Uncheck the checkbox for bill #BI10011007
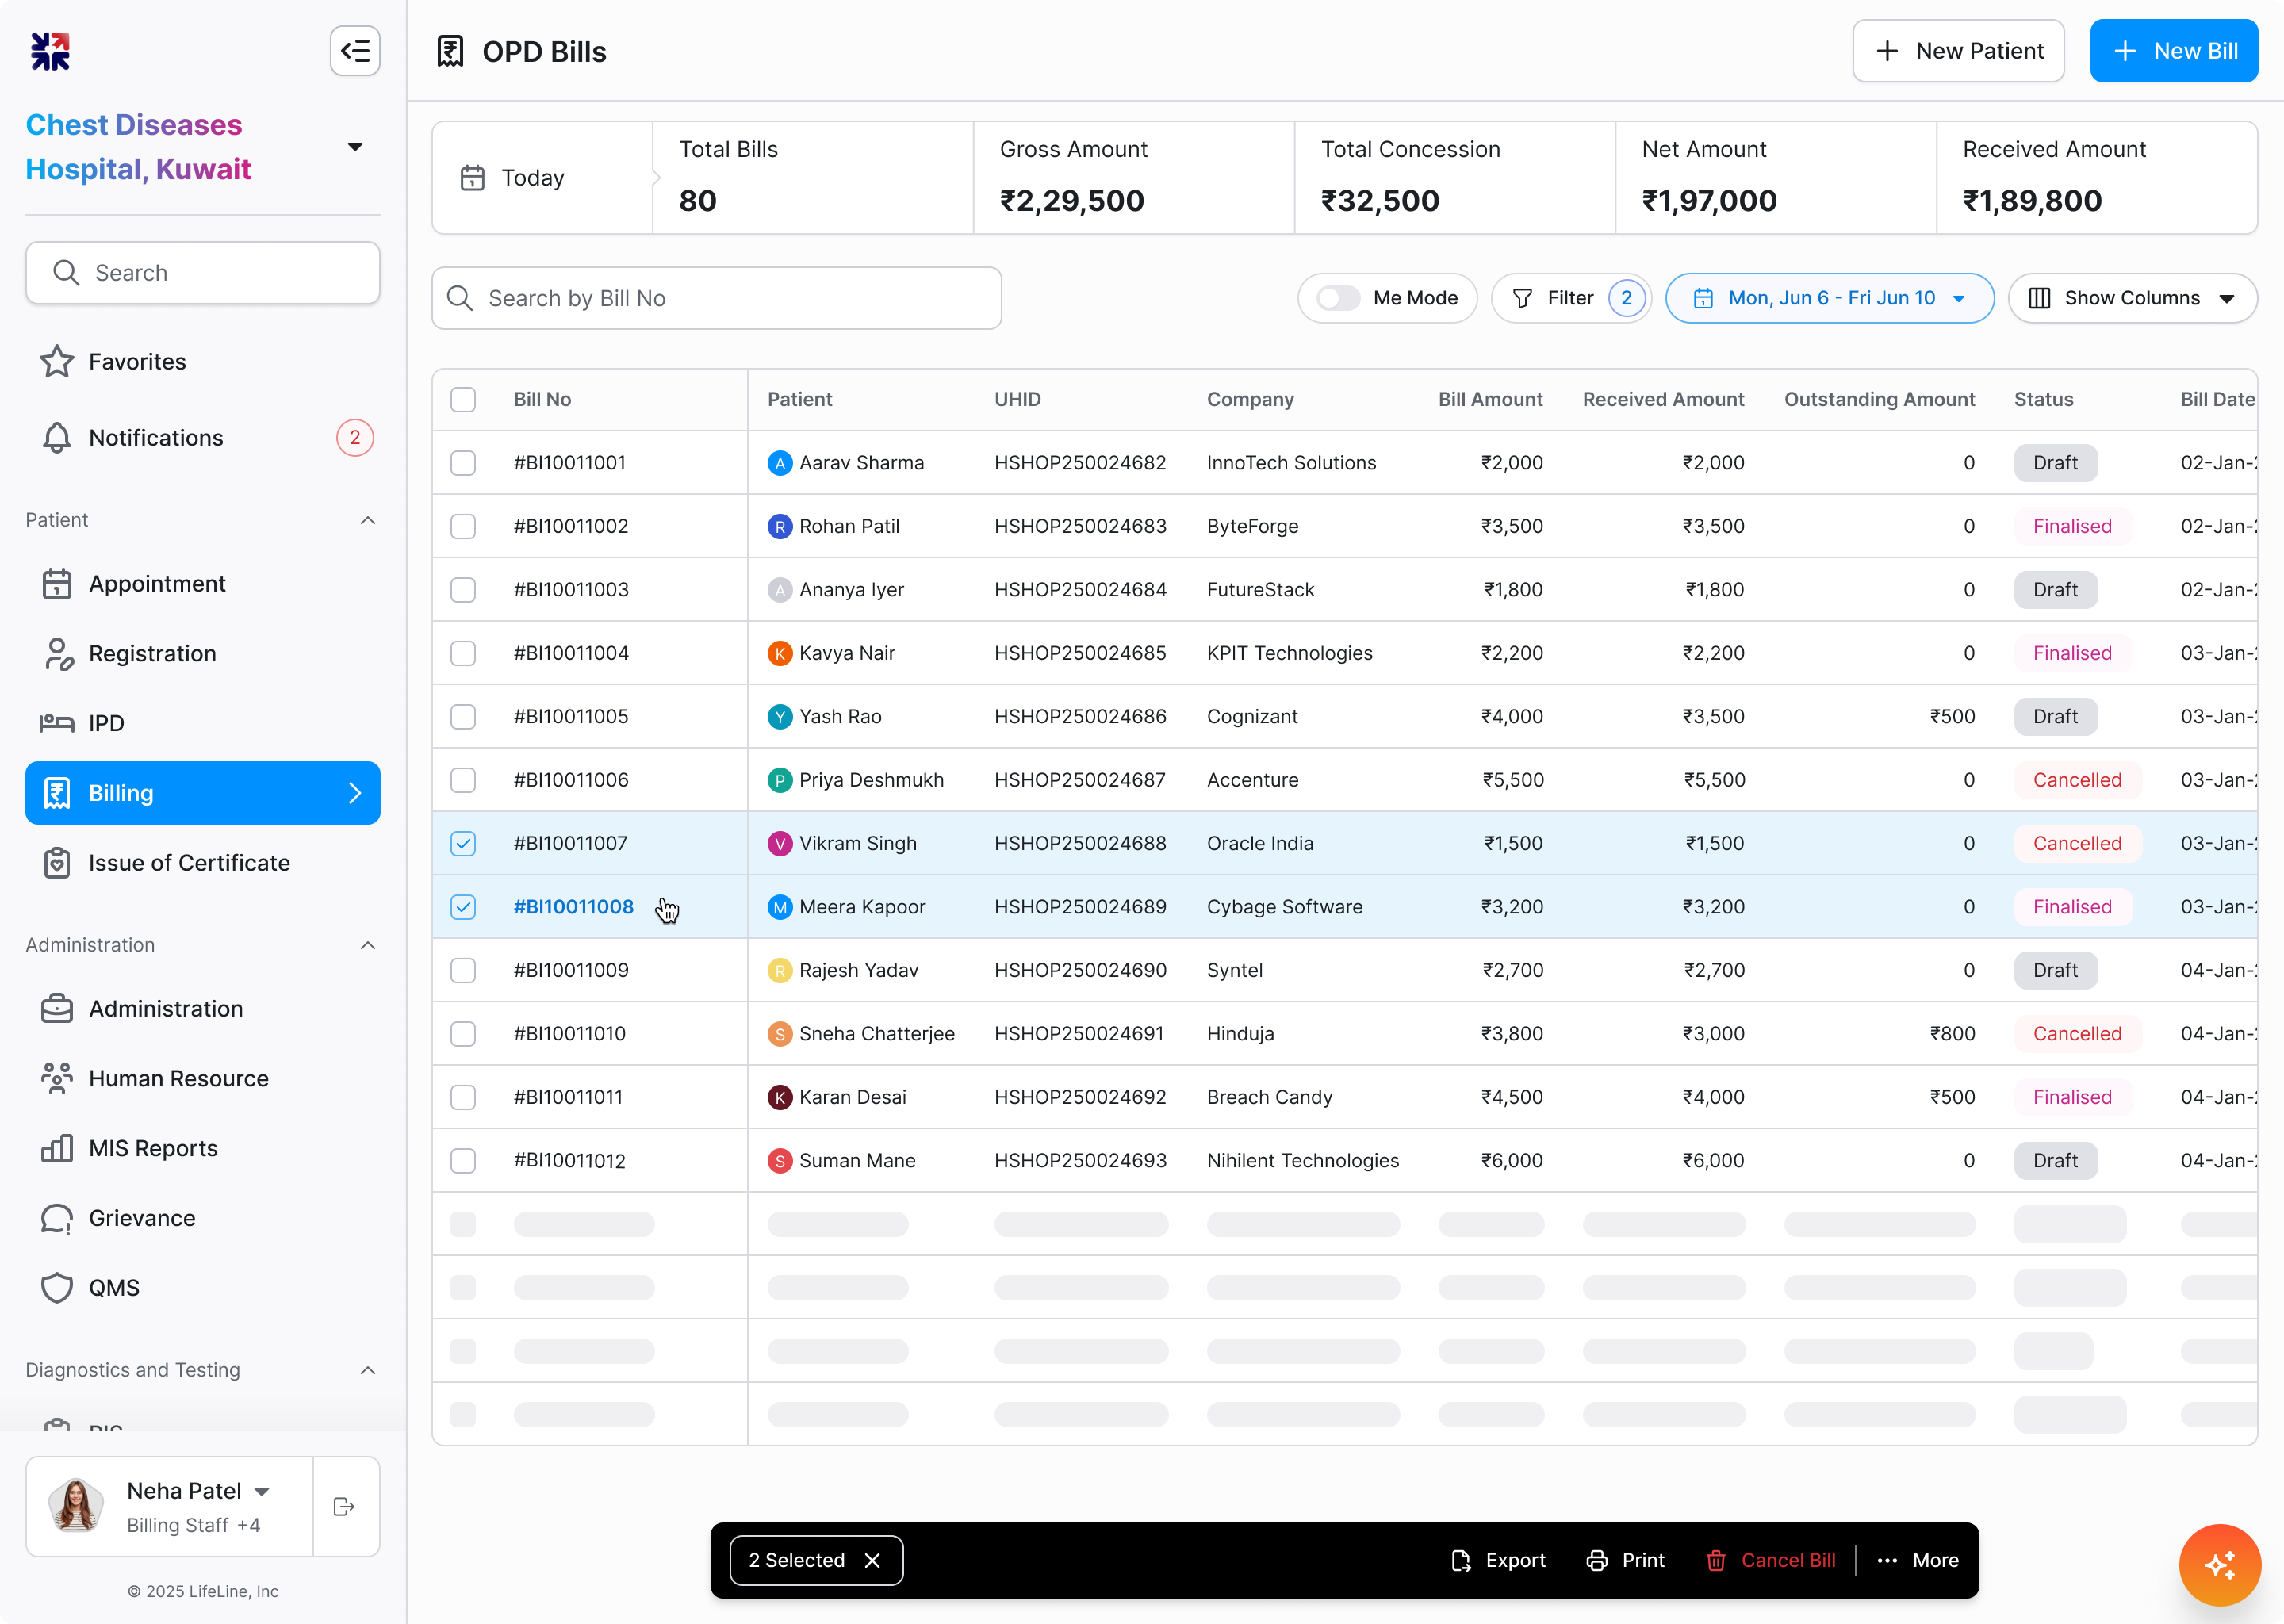 pyautogui.click(x=463, y=843)
